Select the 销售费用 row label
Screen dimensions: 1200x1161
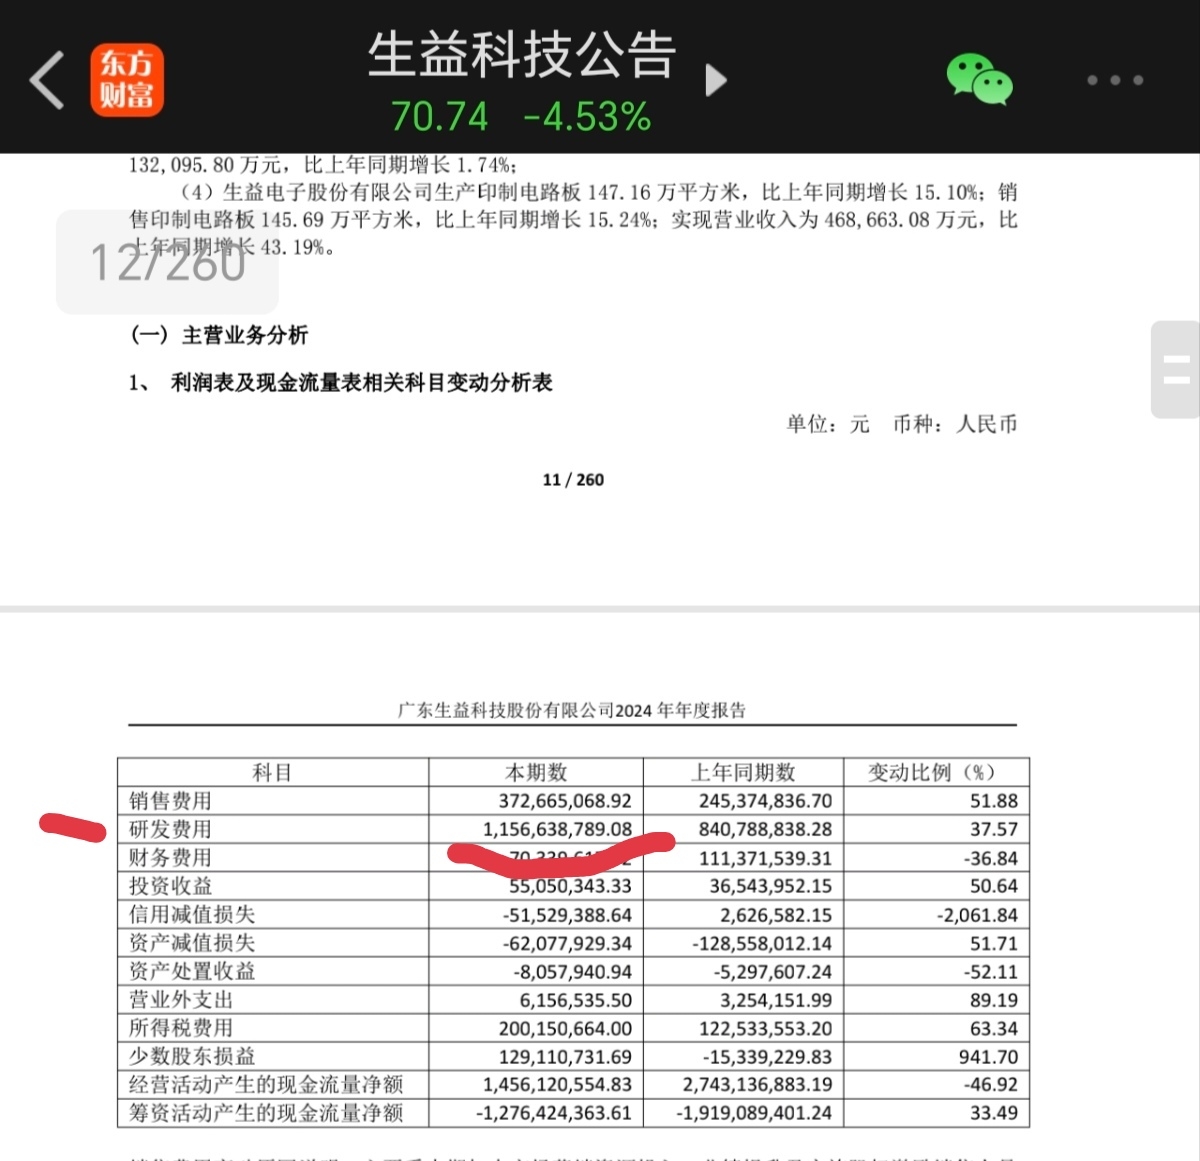tap(170, 801)
